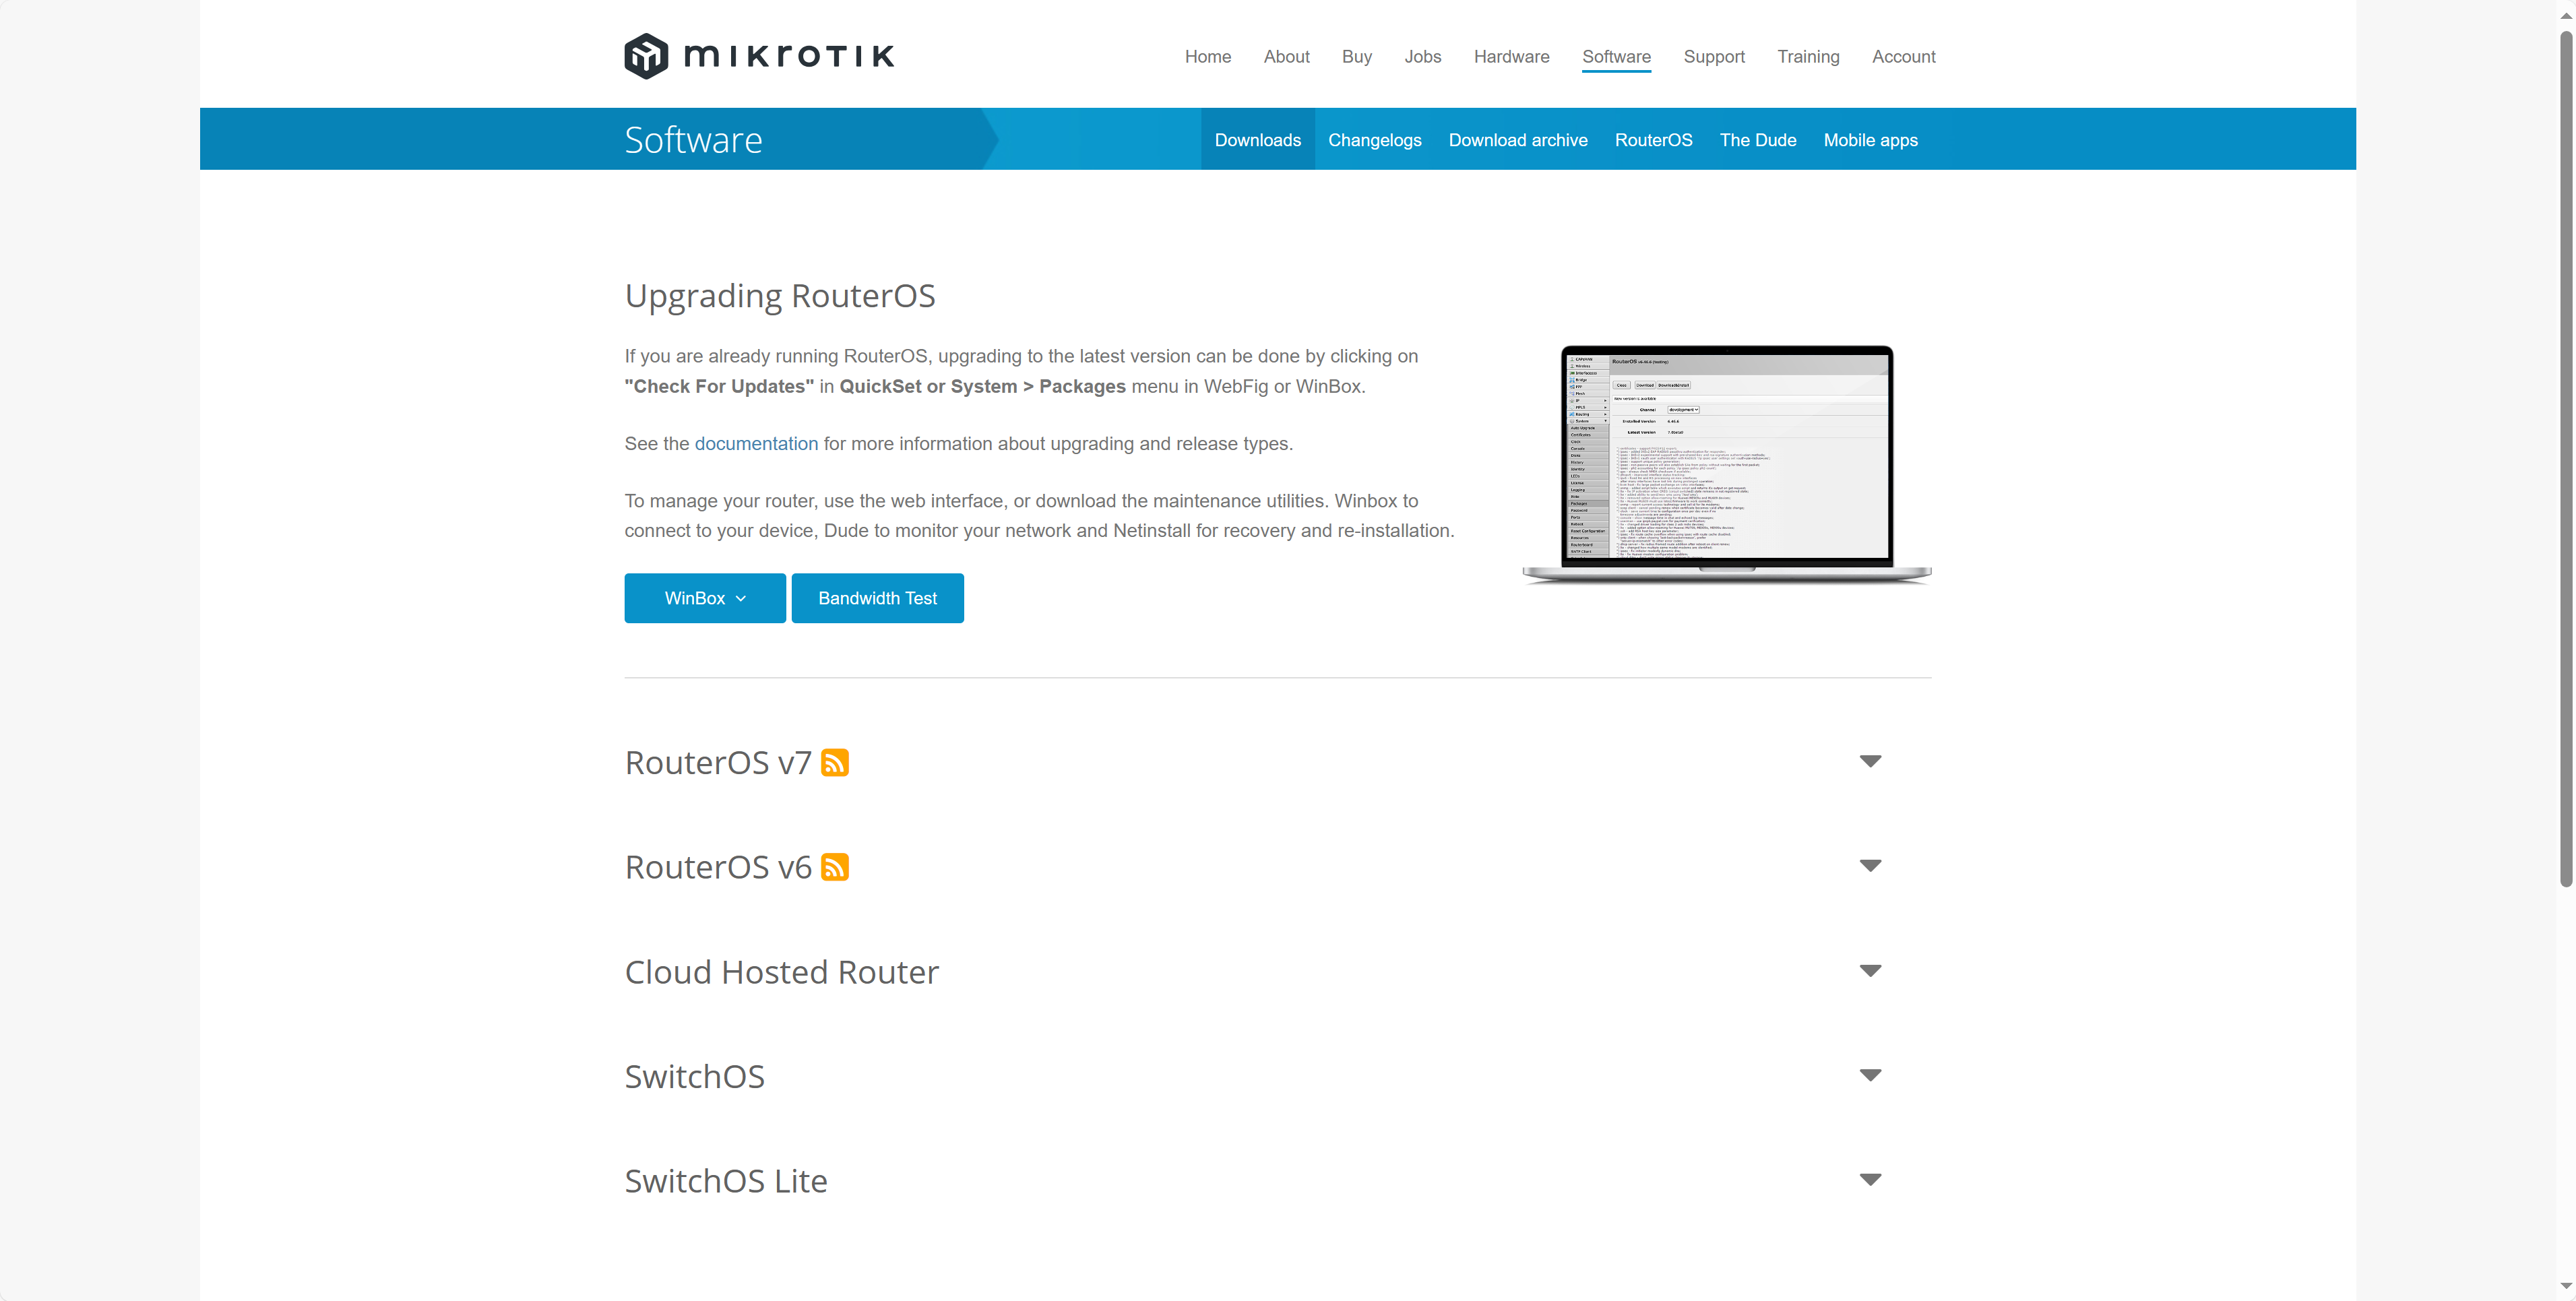Expand the SwitchOS section arrow
This screenshot has width=2576, height=1301.
tap(1870, 1075)
